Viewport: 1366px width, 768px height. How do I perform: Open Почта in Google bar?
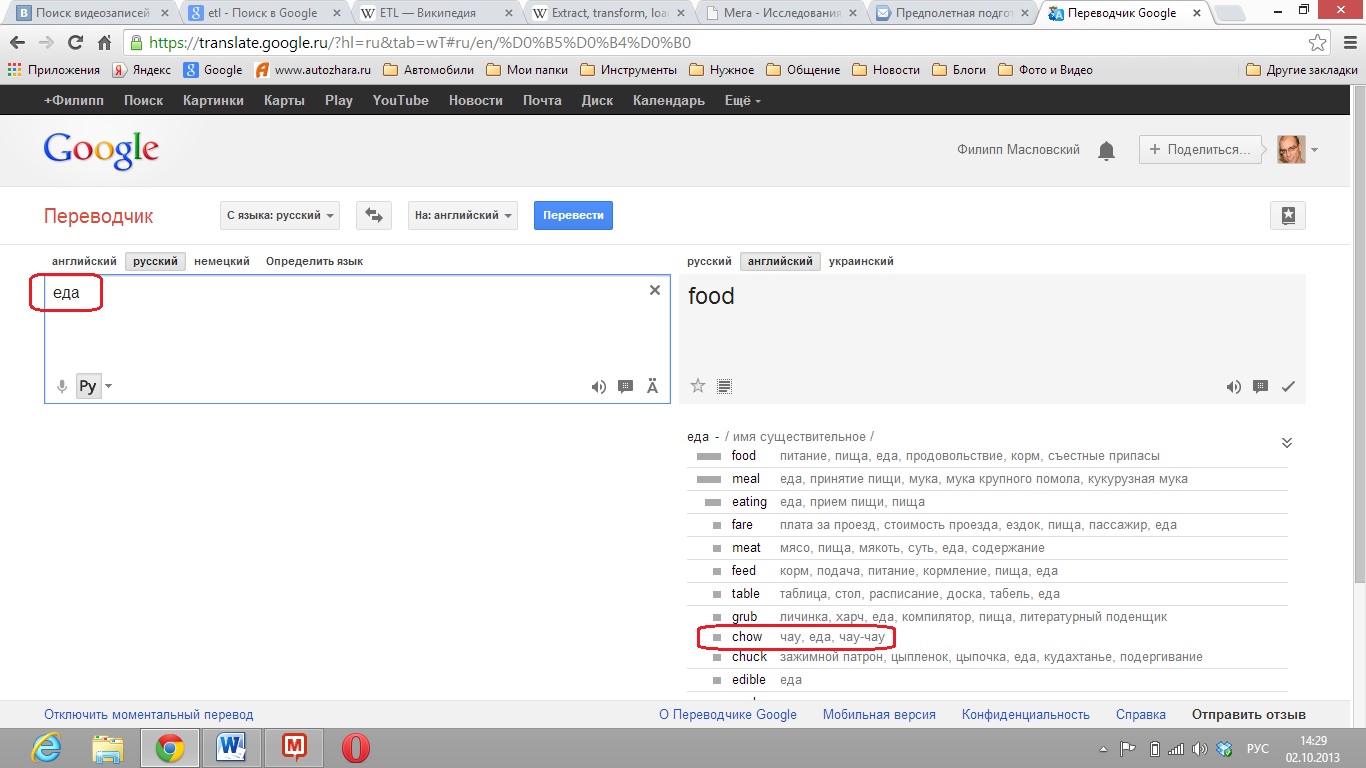[x=542, y=100]
